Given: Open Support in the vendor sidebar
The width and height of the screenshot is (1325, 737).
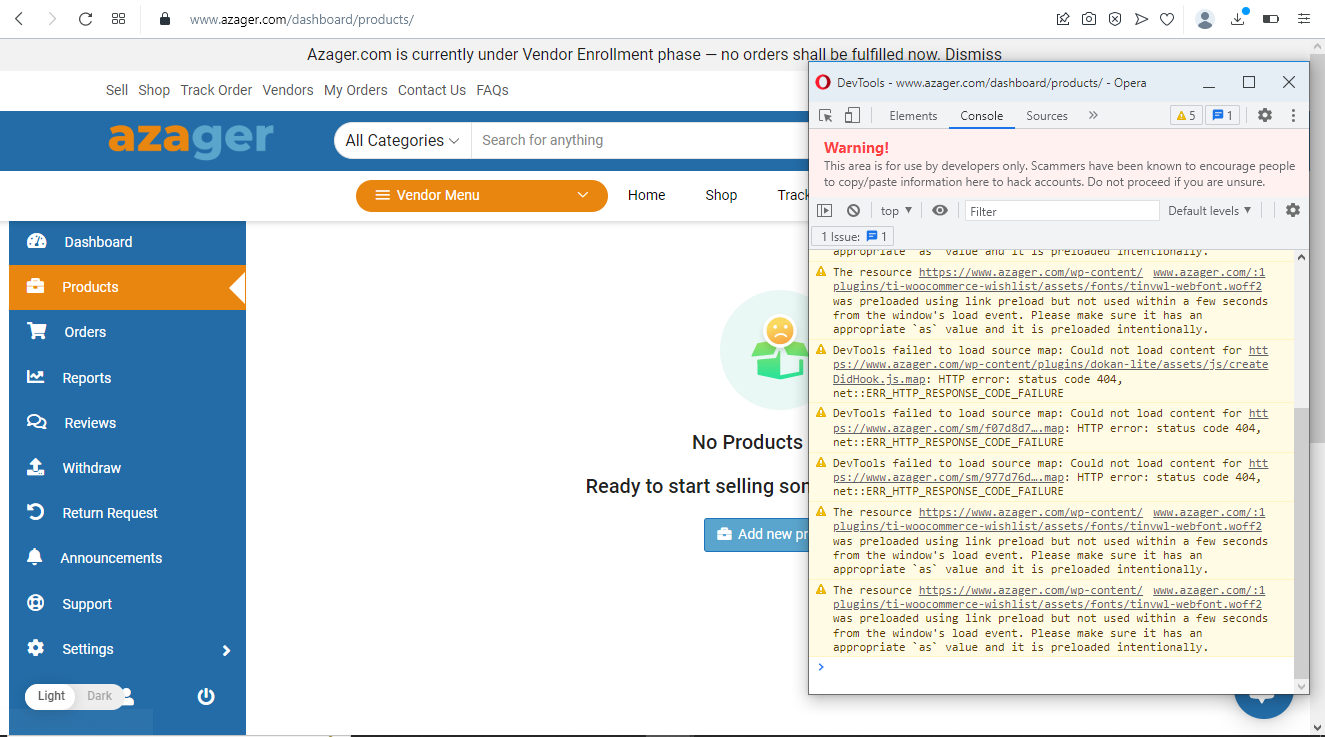Looking at the screenshot, I should tap(127, 604).
